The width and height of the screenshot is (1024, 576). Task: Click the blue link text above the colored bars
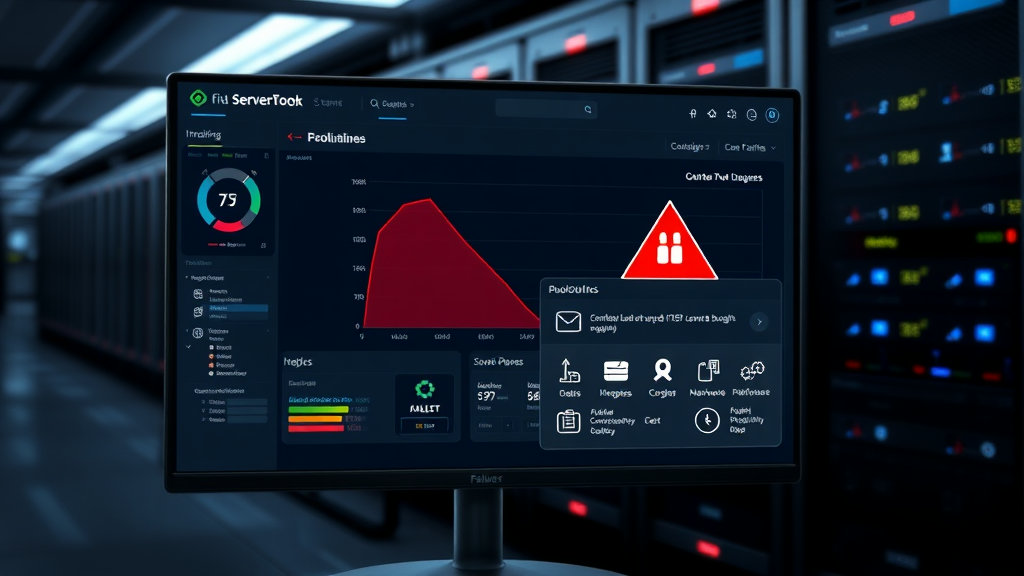point(321,400)
